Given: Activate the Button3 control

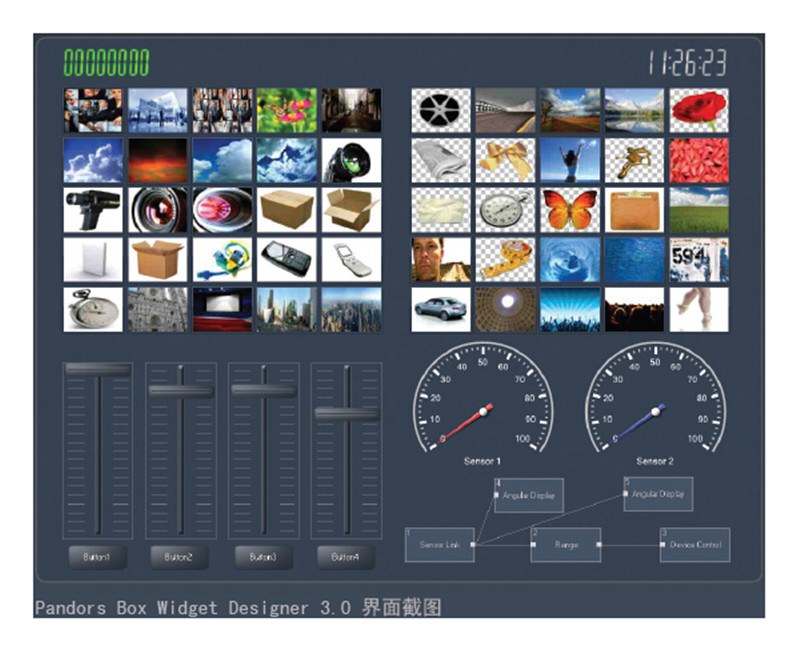Looking at the screenshot, I should [263, 557].
